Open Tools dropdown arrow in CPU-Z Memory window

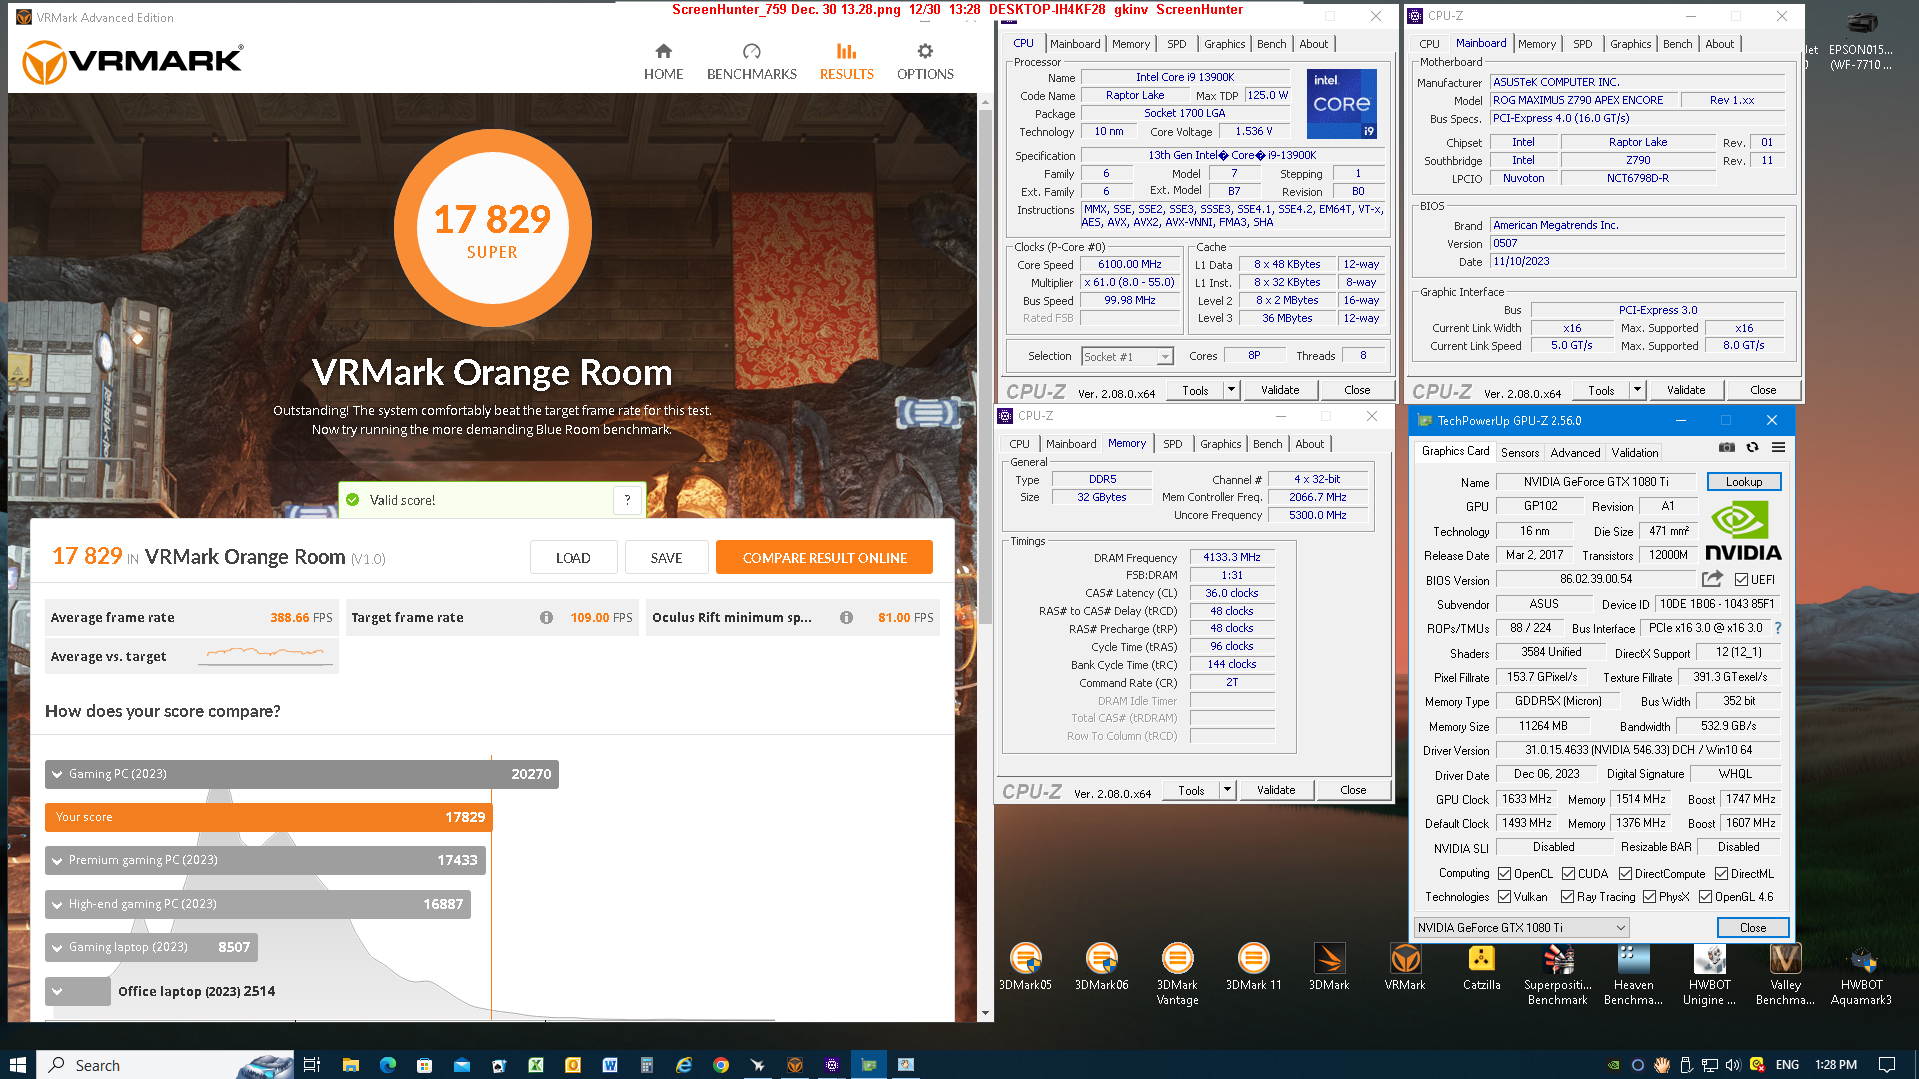pos(1227,790)
